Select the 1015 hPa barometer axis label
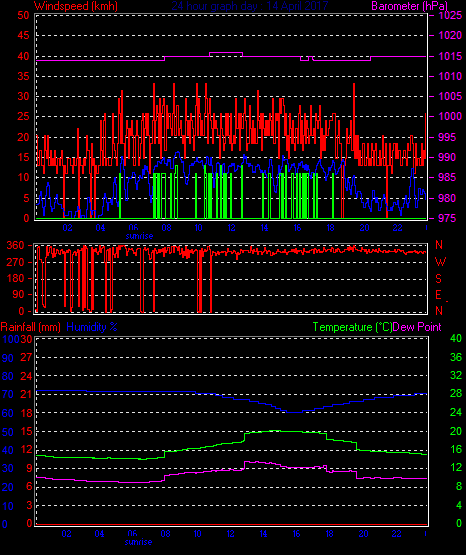The image size is (466, 555). (450, 56)
